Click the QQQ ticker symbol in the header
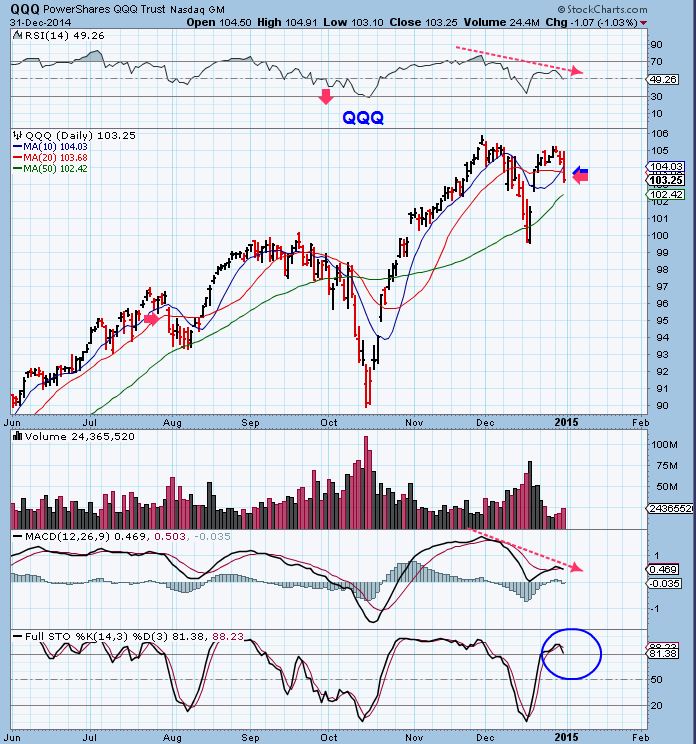 click(25, 9)
